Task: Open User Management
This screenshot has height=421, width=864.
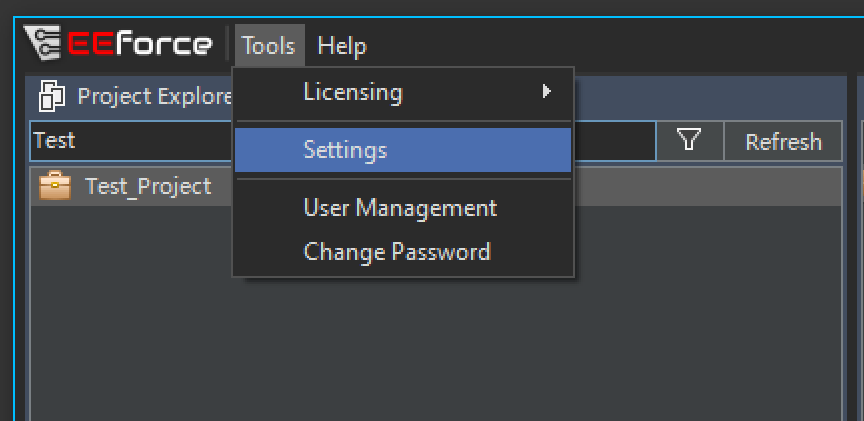Action: point(403,208)
